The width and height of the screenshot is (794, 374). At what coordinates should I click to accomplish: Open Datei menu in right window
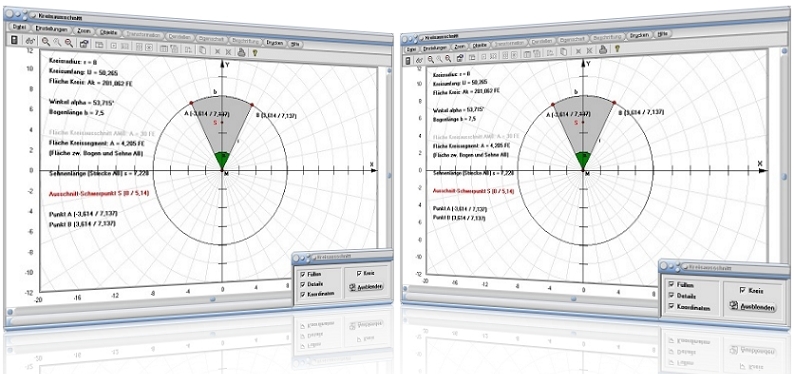(411, 49)
